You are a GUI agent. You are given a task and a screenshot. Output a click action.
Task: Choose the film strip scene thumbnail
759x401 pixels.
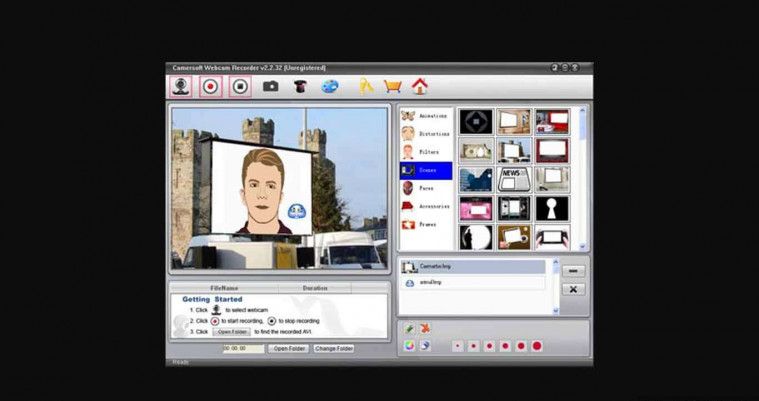point(514,209)
